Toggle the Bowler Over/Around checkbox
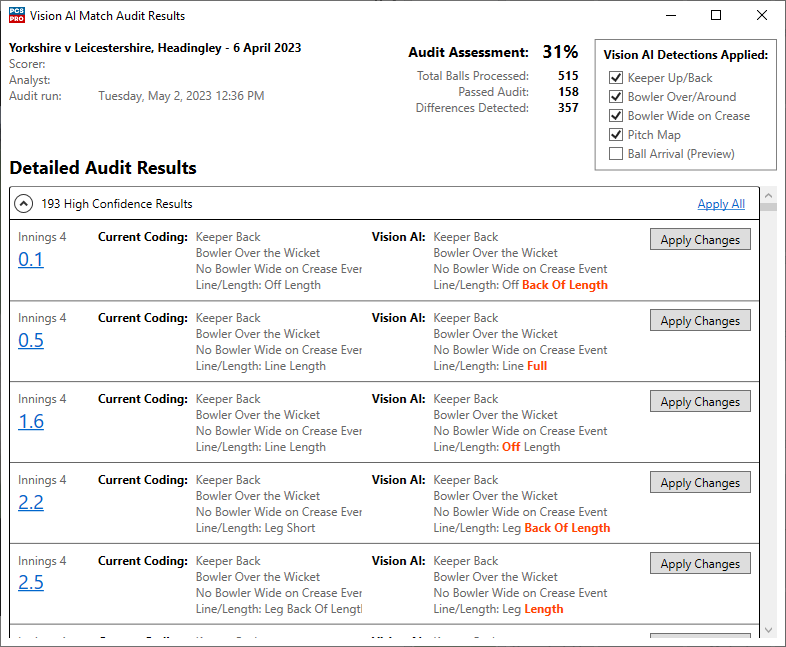 (616, 97)
